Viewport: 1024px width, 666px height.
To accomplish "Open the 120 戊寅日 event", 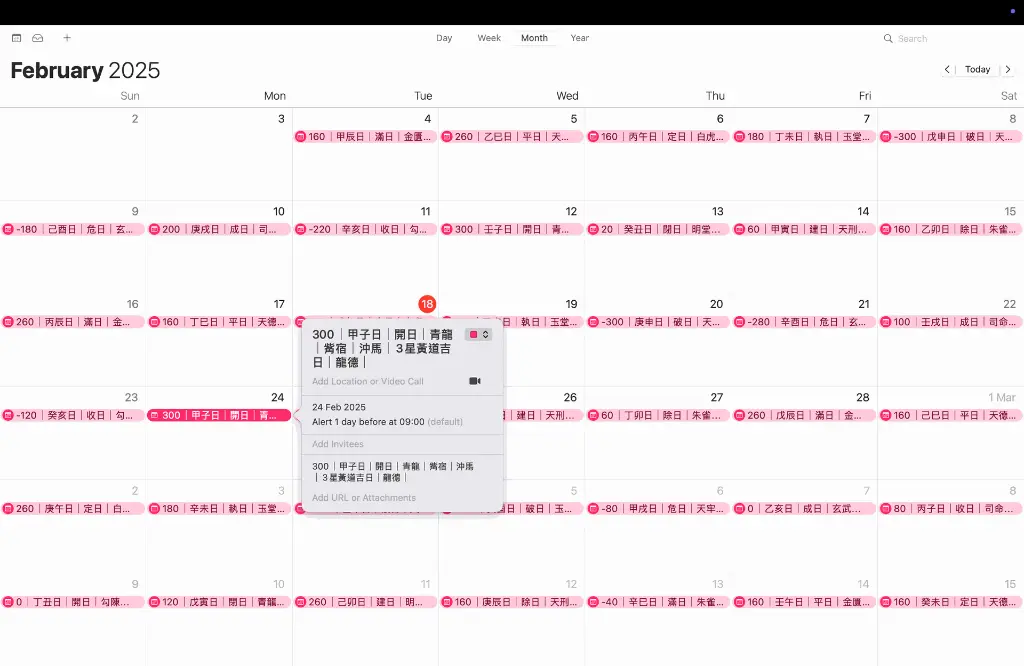I will pyautogui.click(x=219, y=602).
